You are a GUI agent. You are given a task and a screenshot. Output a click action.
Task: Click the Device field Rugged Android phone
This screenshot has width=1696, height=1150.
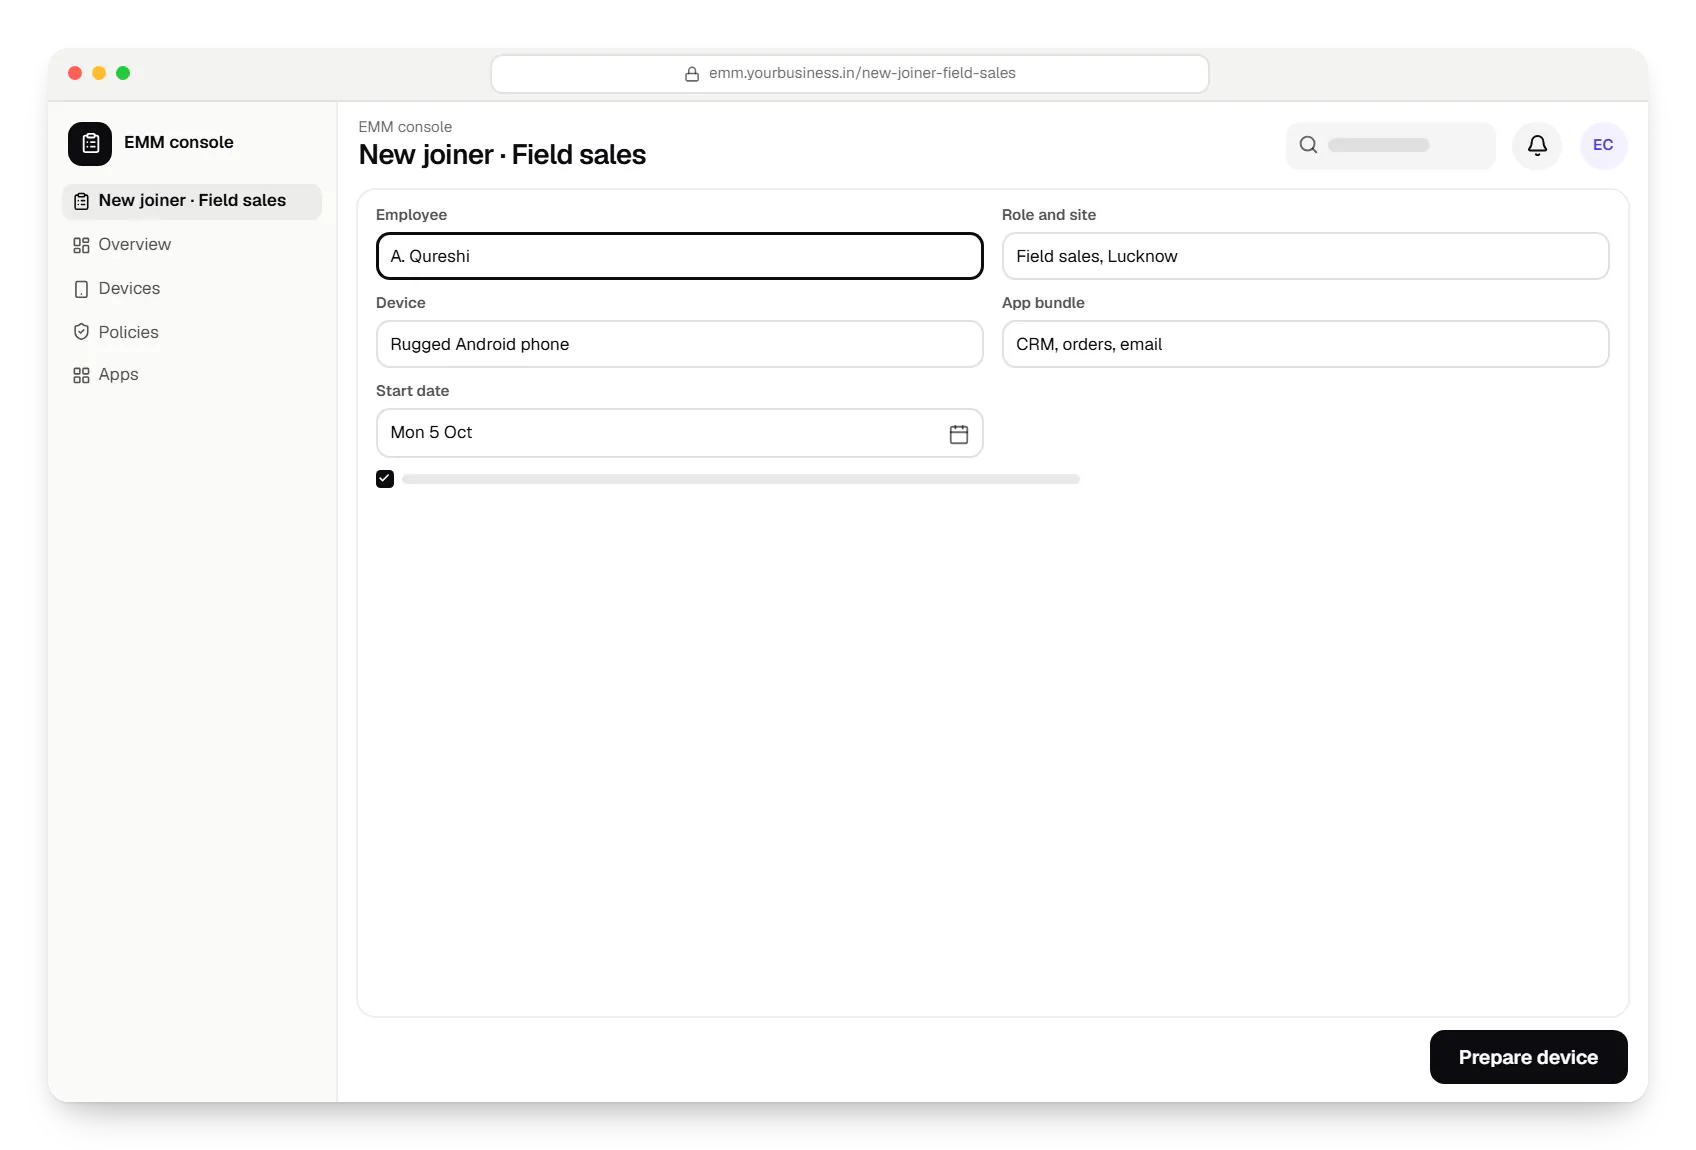(680, 344)
